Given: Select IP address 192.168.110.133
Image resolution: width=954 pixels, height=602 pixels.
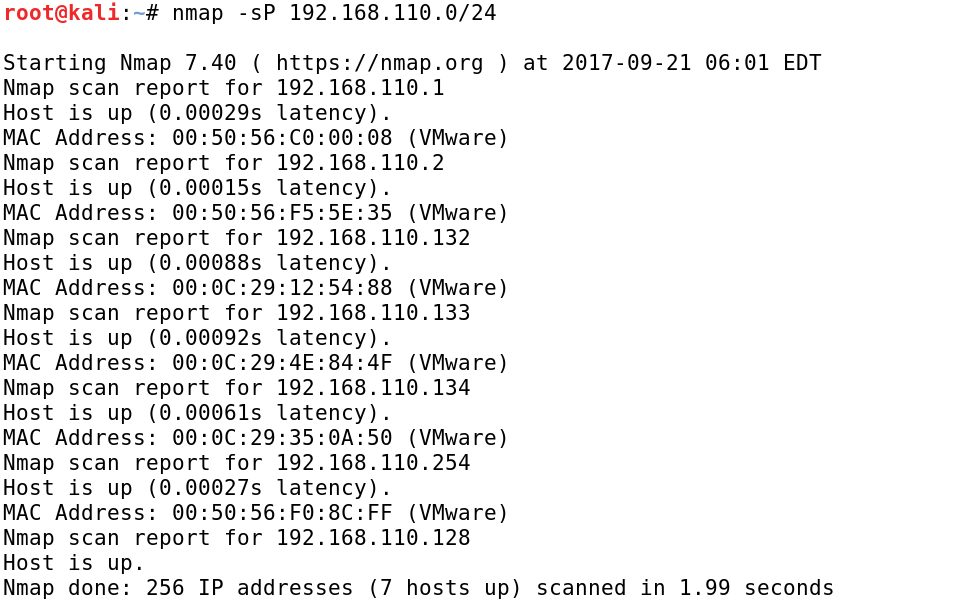Looking at the screenshot, I should click(373, 313).
